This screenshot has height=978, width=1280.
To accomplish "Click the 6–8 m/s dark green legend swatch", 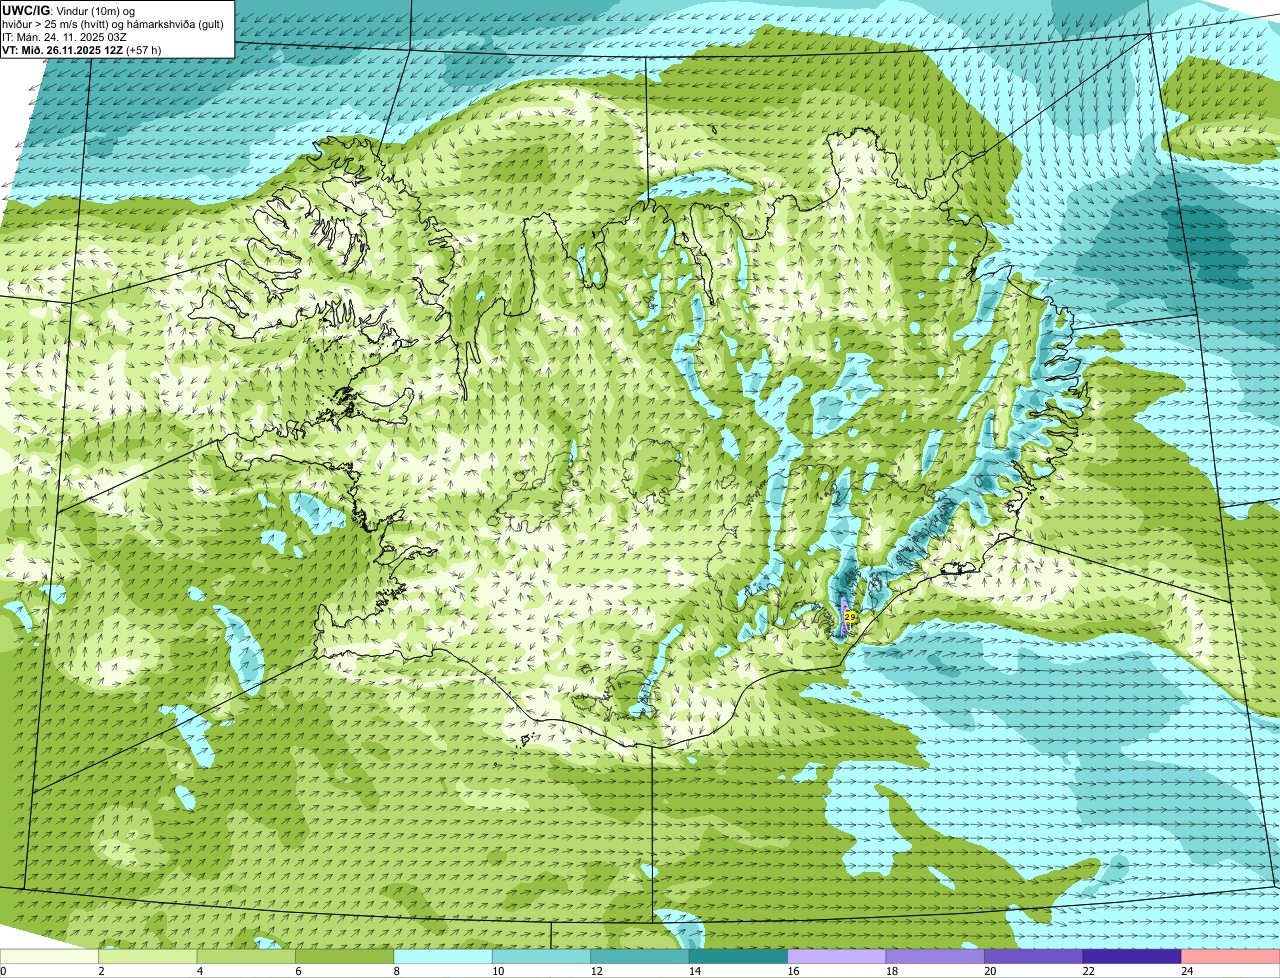I will coord(345,956).
